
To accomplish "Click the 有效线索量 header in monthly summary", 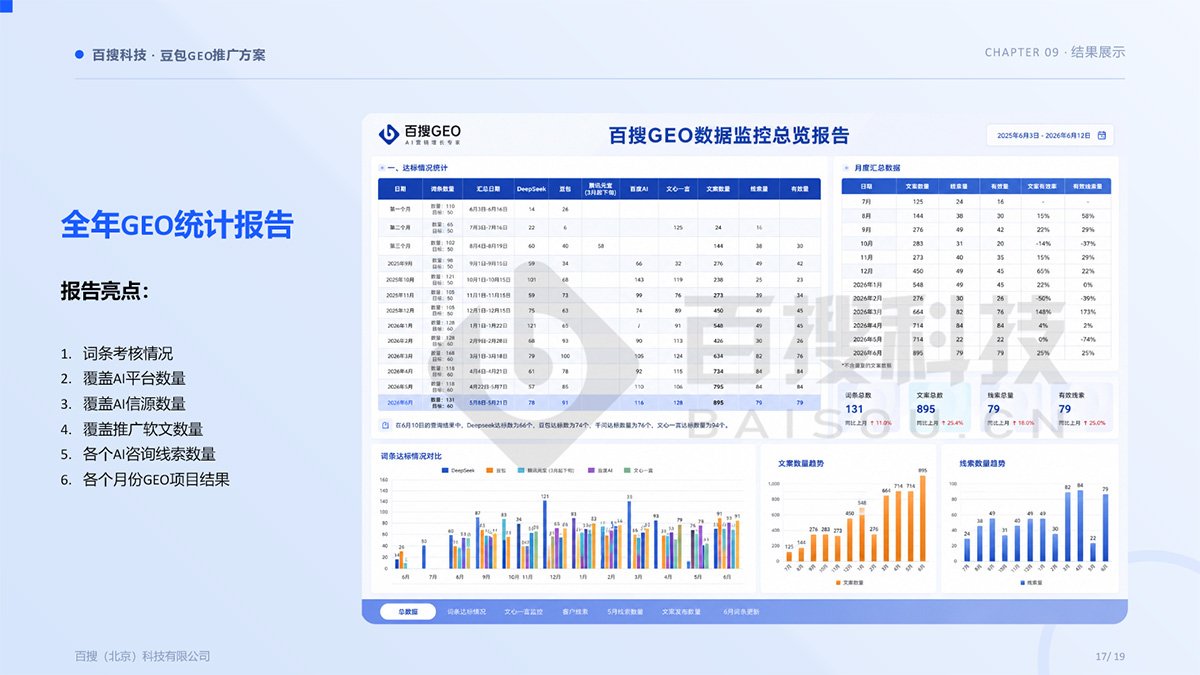I will click(1087, 186).
